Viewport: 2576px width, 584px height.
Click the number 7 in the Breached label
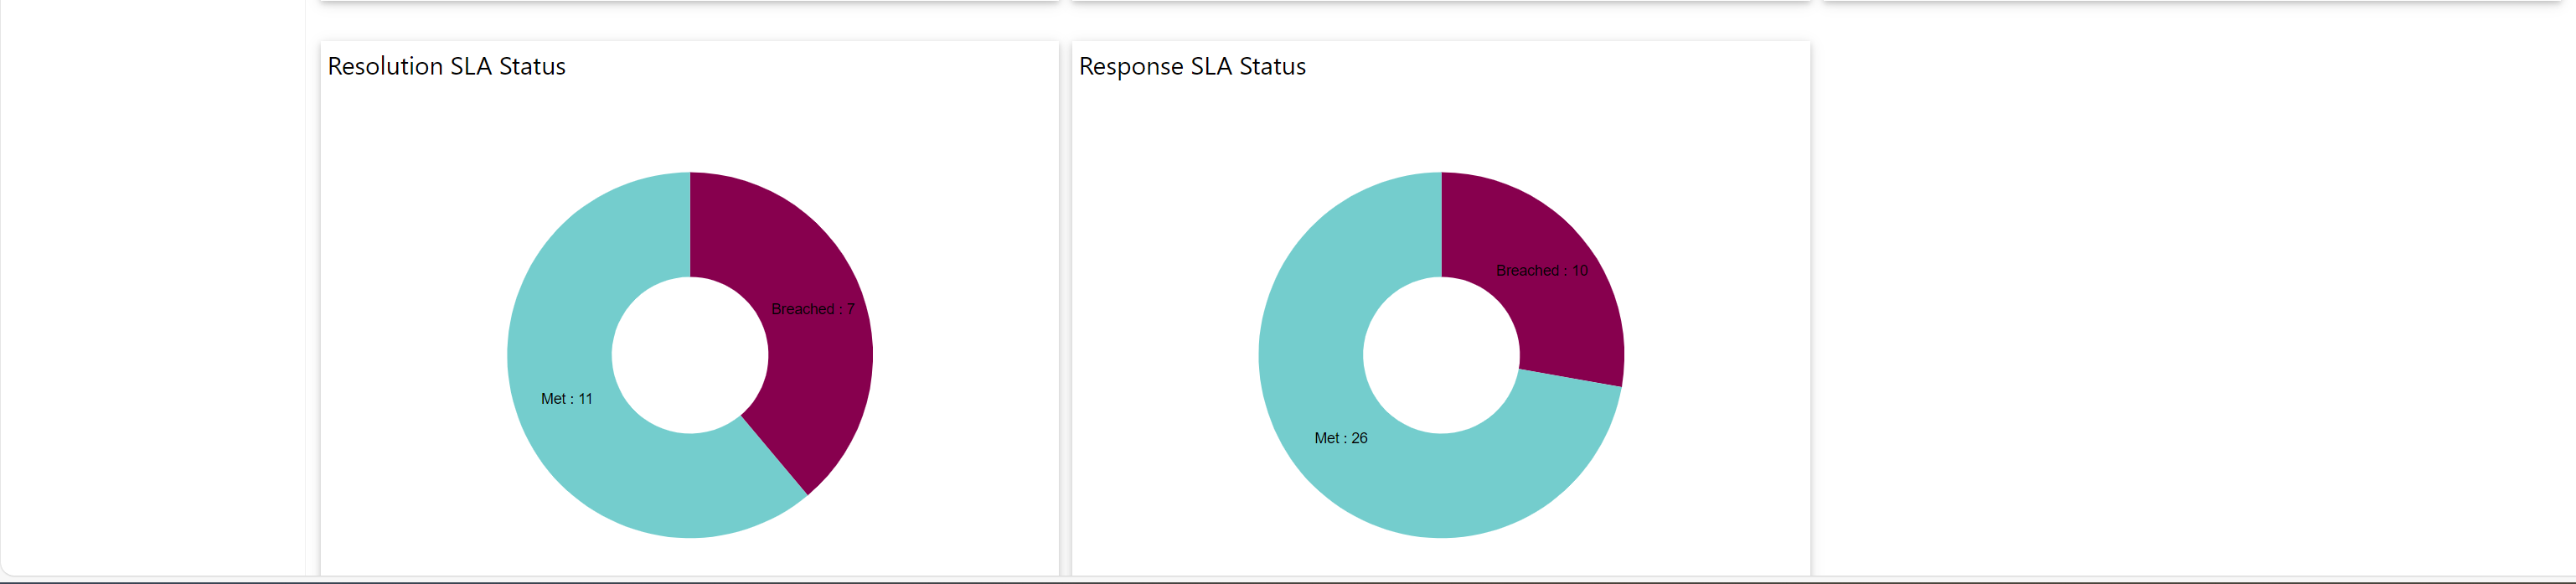coord(850,309)
